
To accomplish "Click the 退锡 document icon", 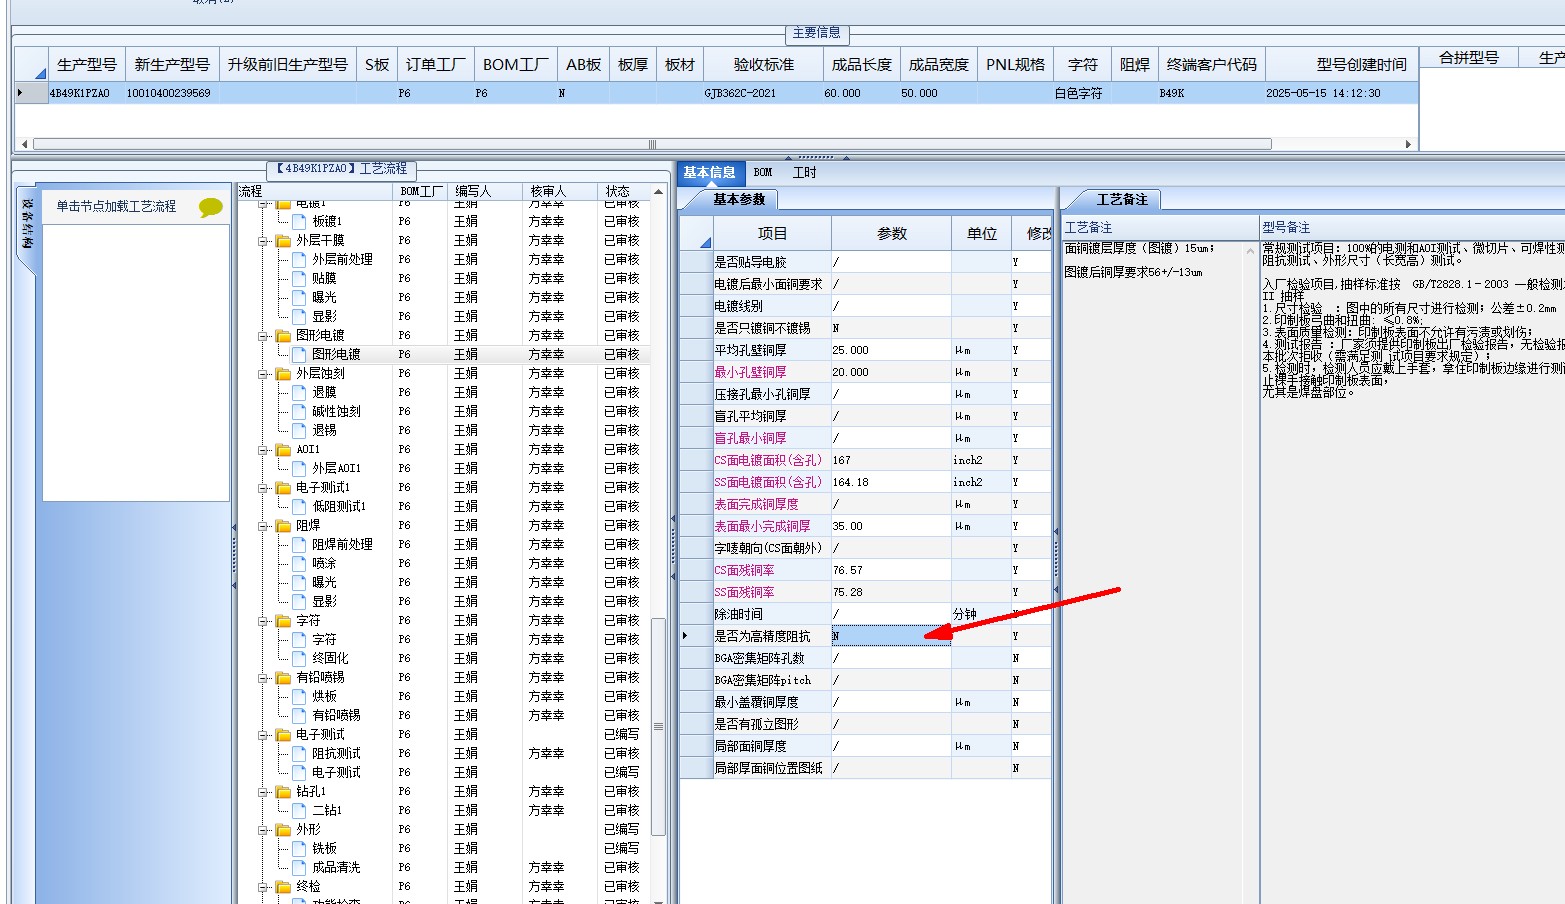I will click(x=299, y=430).
